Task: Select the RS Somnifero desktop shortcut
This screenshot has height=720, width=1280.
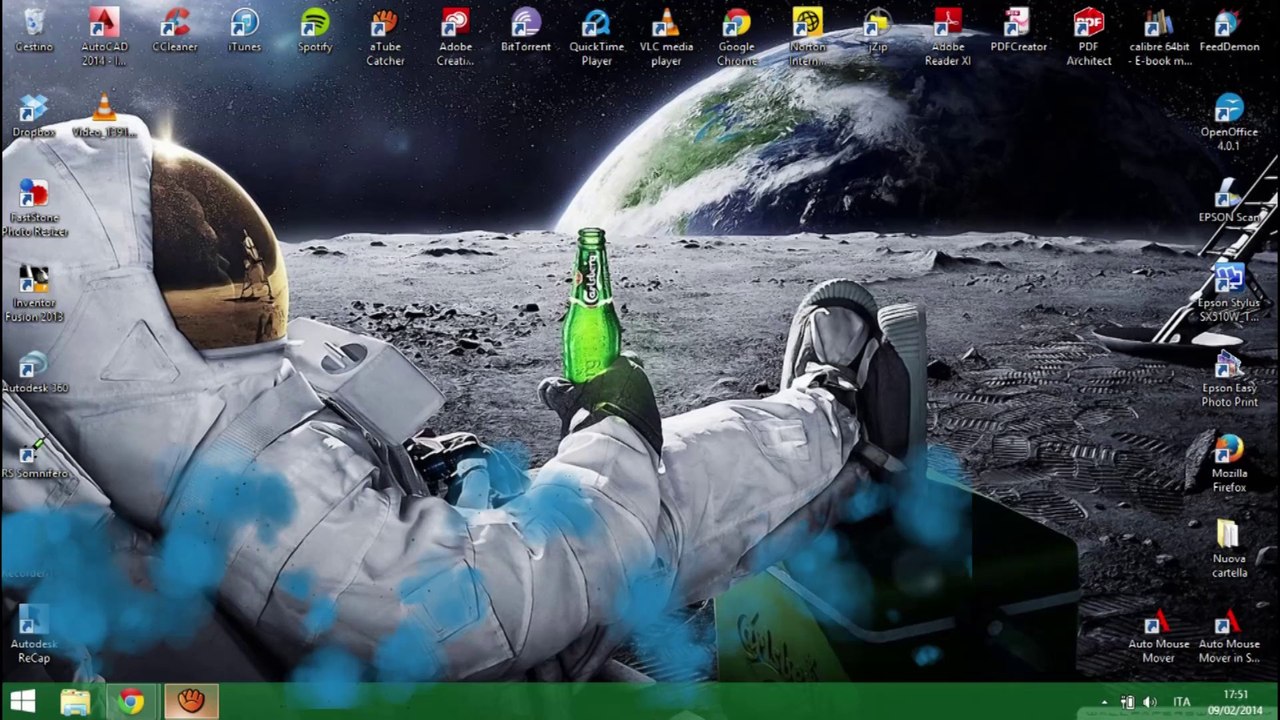Action: coord(34,457)
